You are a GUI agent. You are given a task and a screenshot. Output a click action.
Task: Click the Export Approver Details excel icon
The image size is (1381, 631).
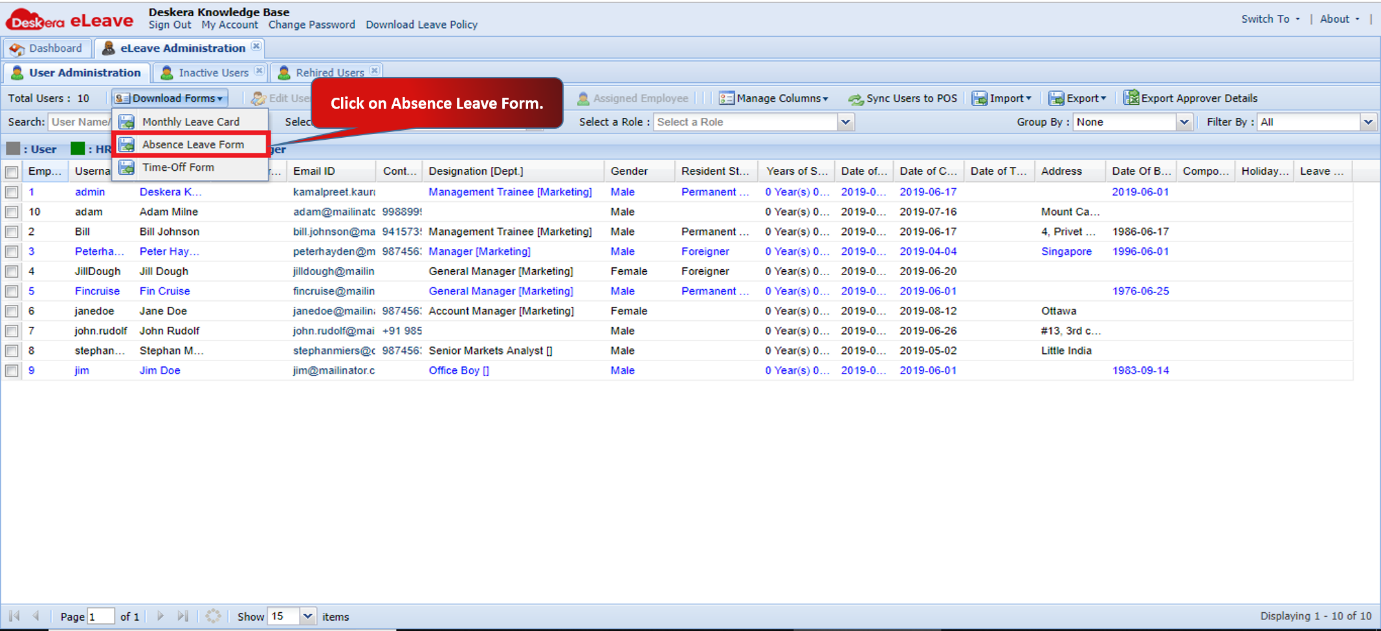[1131, 98]
